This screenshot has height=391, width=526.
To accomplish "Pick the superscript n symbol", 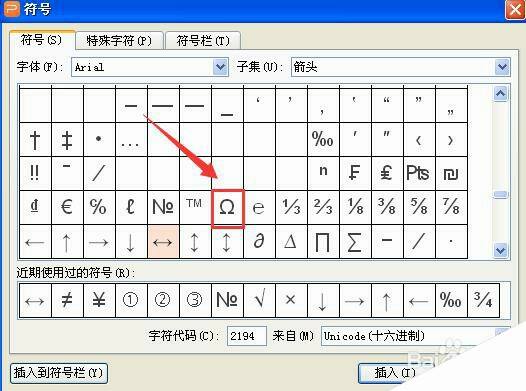I will click(323, 174).
